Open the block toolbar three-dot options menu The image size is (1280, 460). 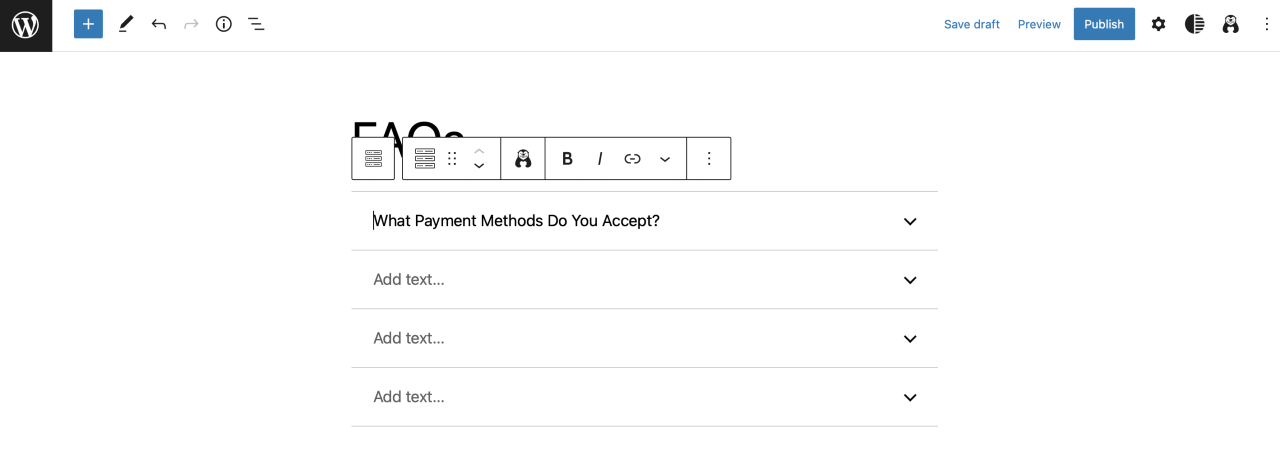pyautogui.click(x=709, y=158)
